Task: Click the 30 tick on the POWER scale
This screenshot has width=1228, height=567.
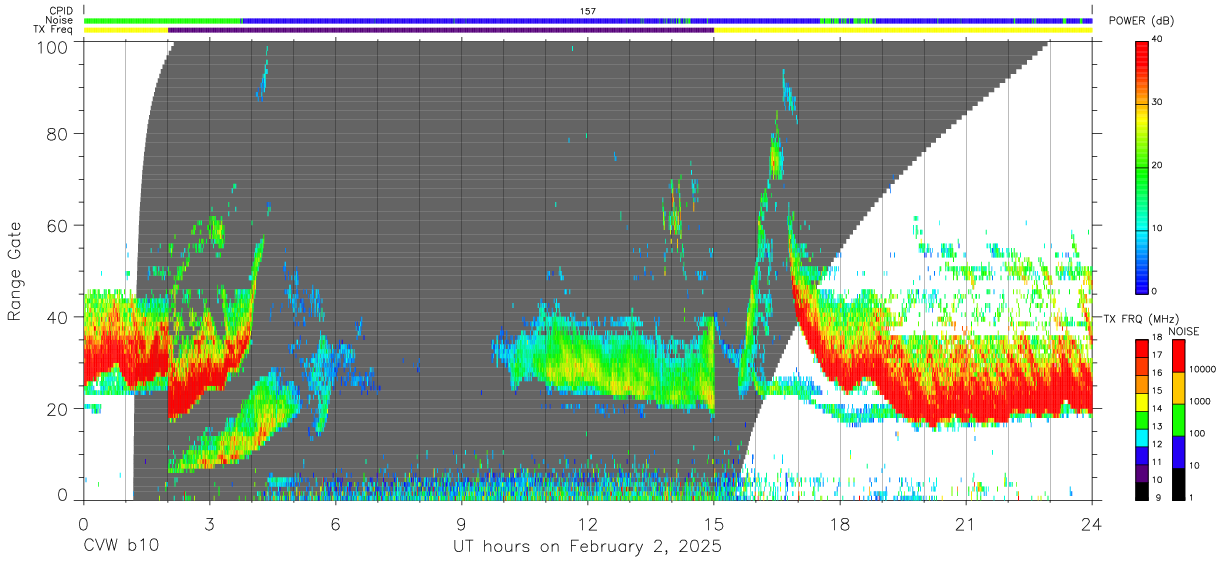Action: (1158, 102)
